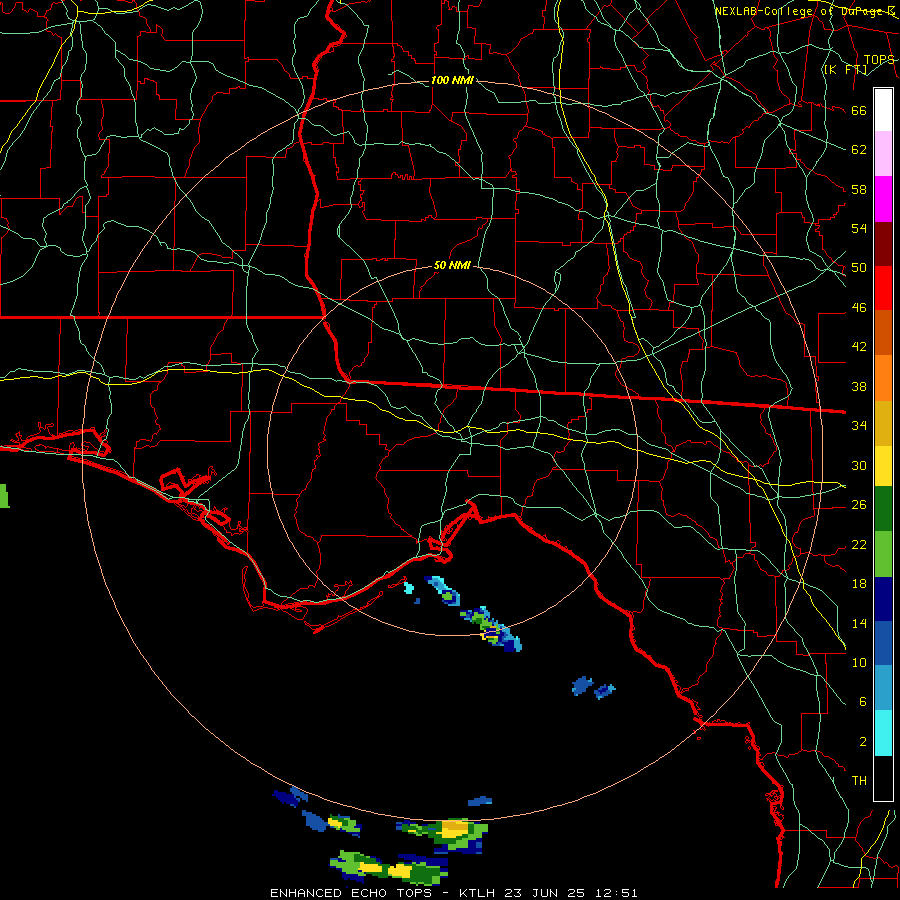Click the echo cluster on the 50 NMI ring

(491, 629)
